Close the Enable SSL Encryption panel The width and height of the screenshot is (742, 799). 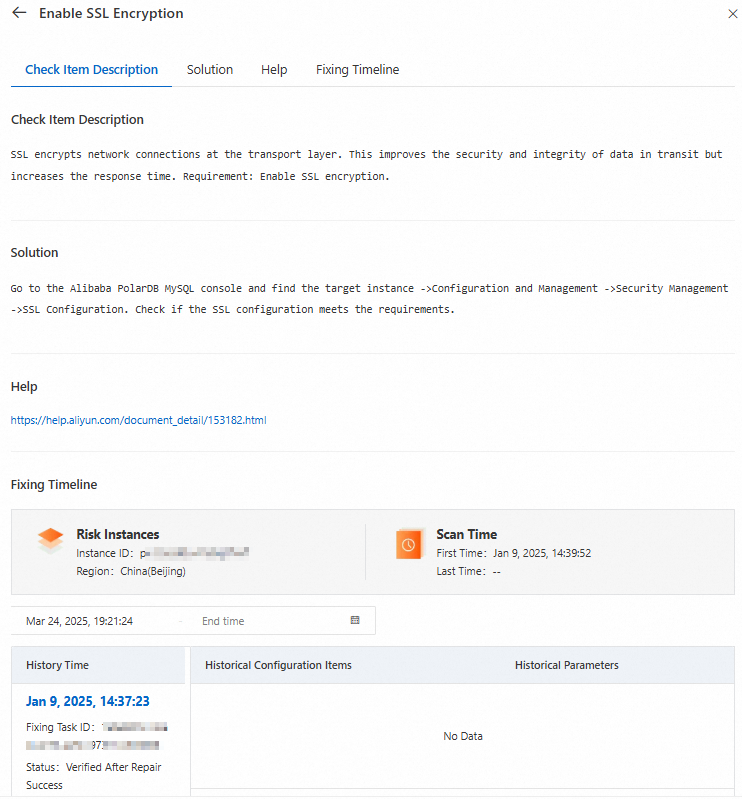point(732,14)
